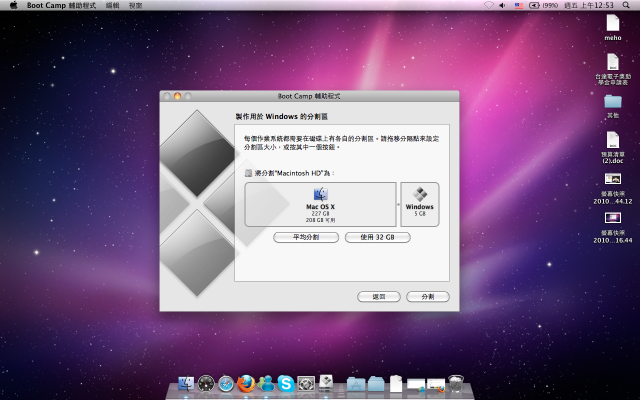This screenshot has width=640, height=400.
Task: Click the Macintosh HD disk icon
Action: [248, 173]
